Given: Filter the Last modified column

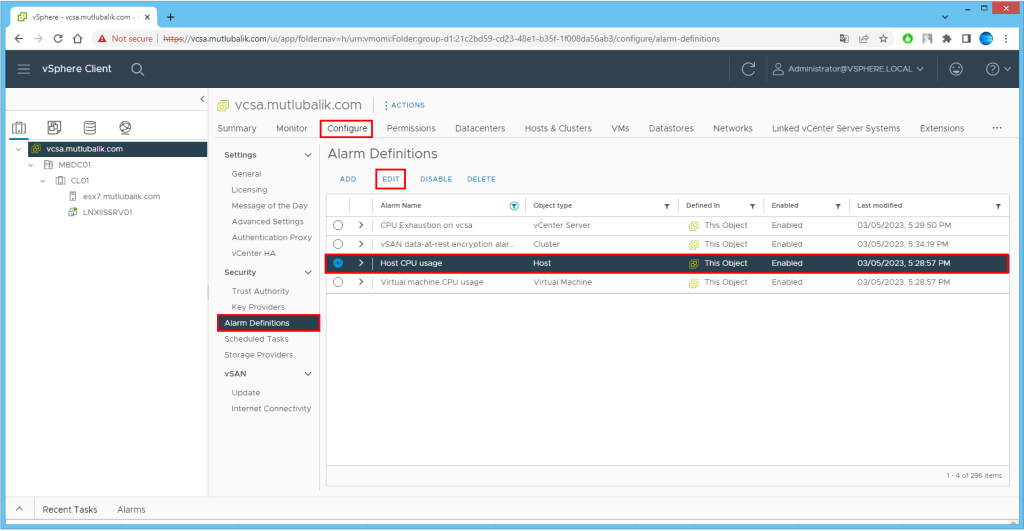Looking at the screenshot, I should click(x=998, y=206).
